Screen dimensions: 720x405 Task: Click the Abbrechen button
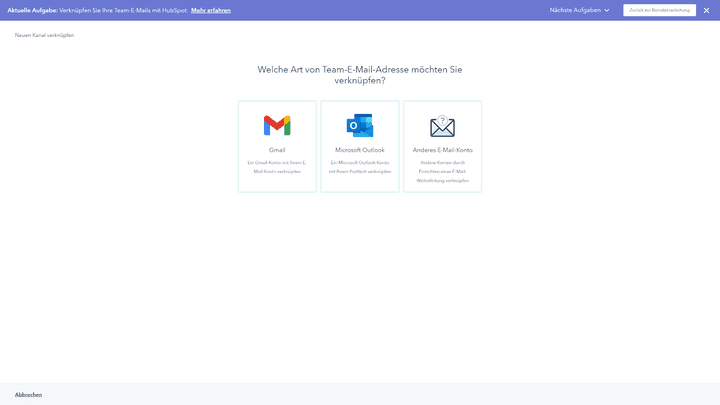coord(28,395)
